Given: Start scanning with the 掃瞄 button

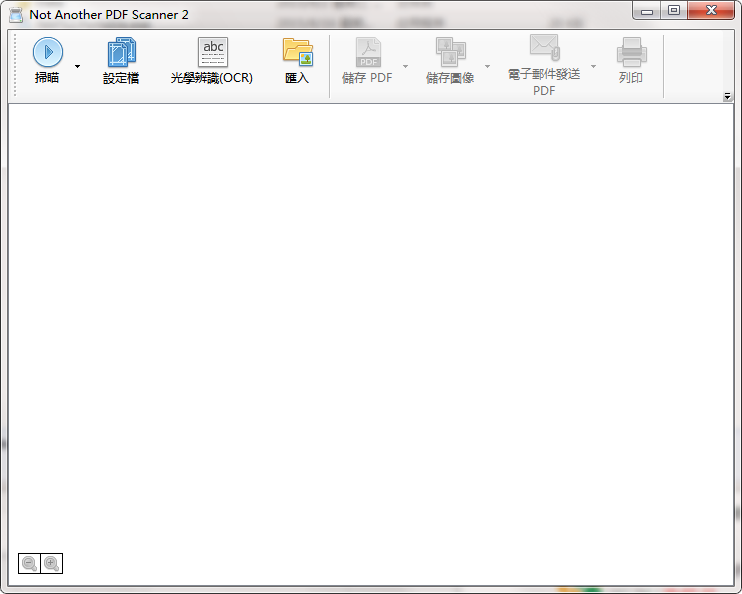Looking at the screenshot, I should tap(47, 62).
